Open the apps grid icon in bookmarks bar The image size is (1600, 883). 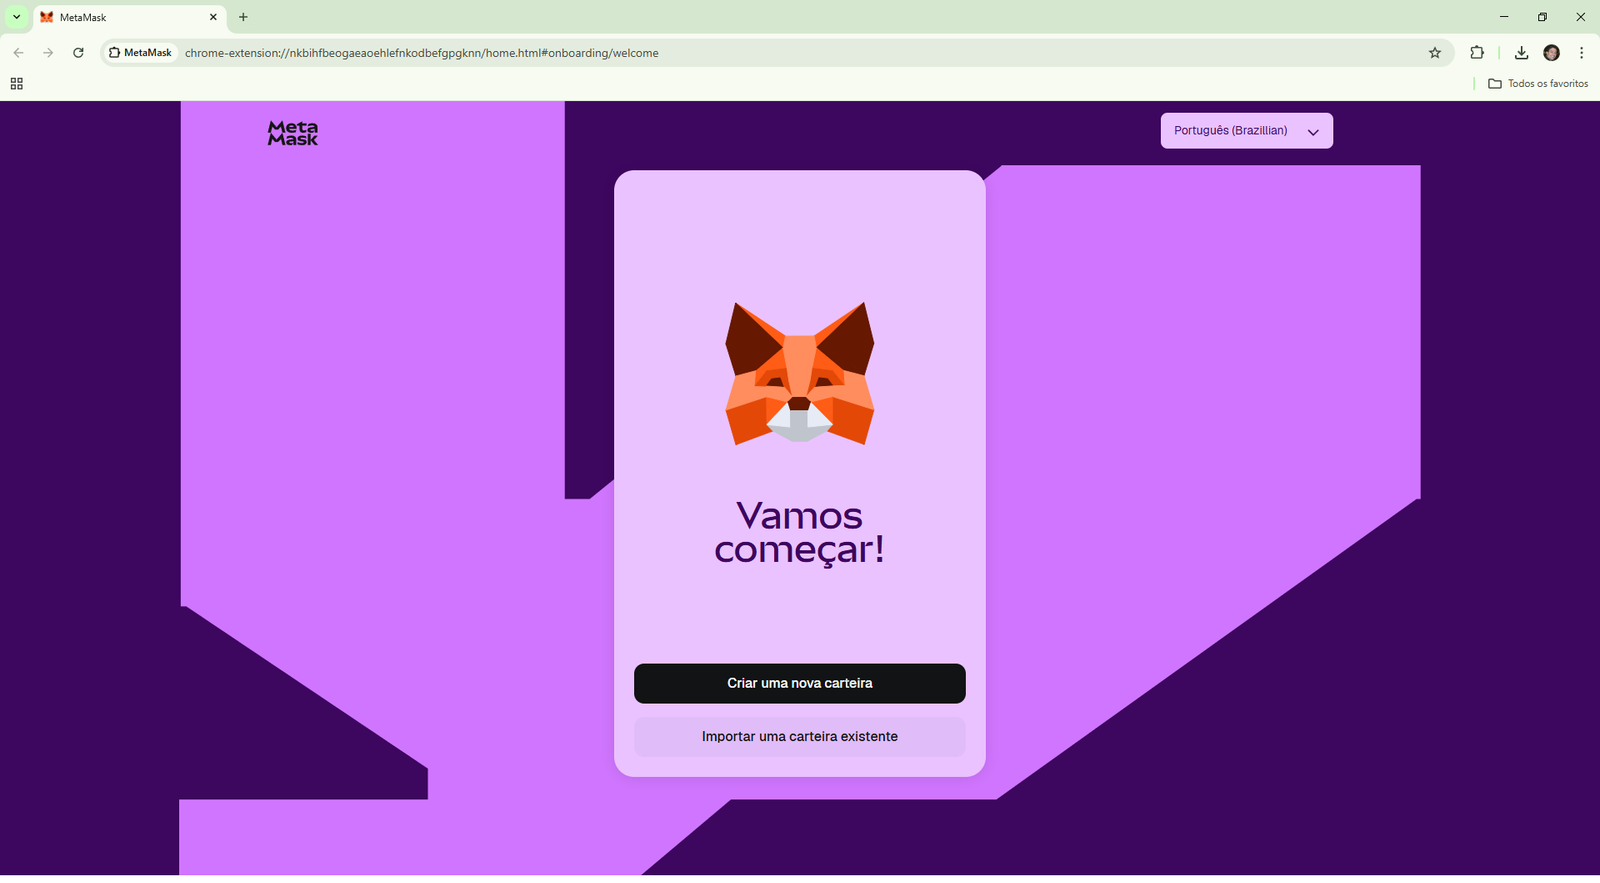(16, 84)
